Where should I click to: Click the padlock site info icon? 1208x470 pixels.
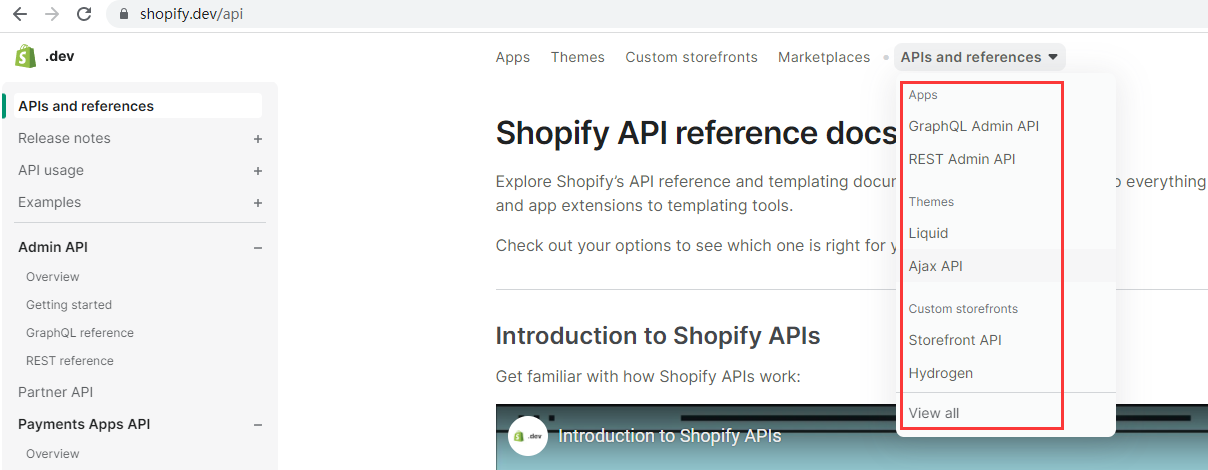[x=124, y=15]
